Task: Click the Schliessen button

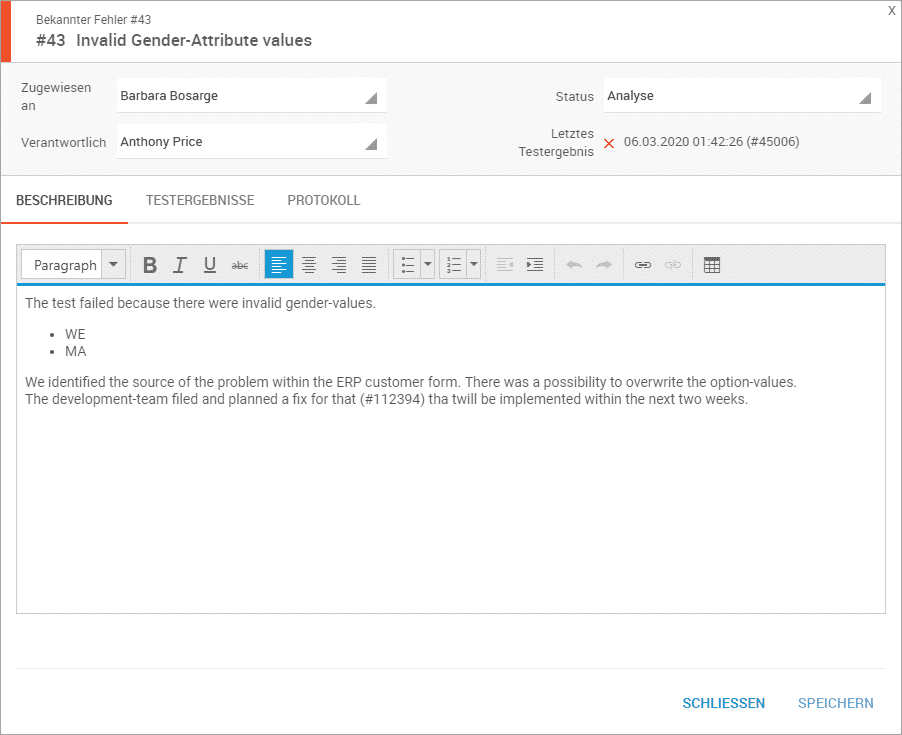Action: point(724,703)
